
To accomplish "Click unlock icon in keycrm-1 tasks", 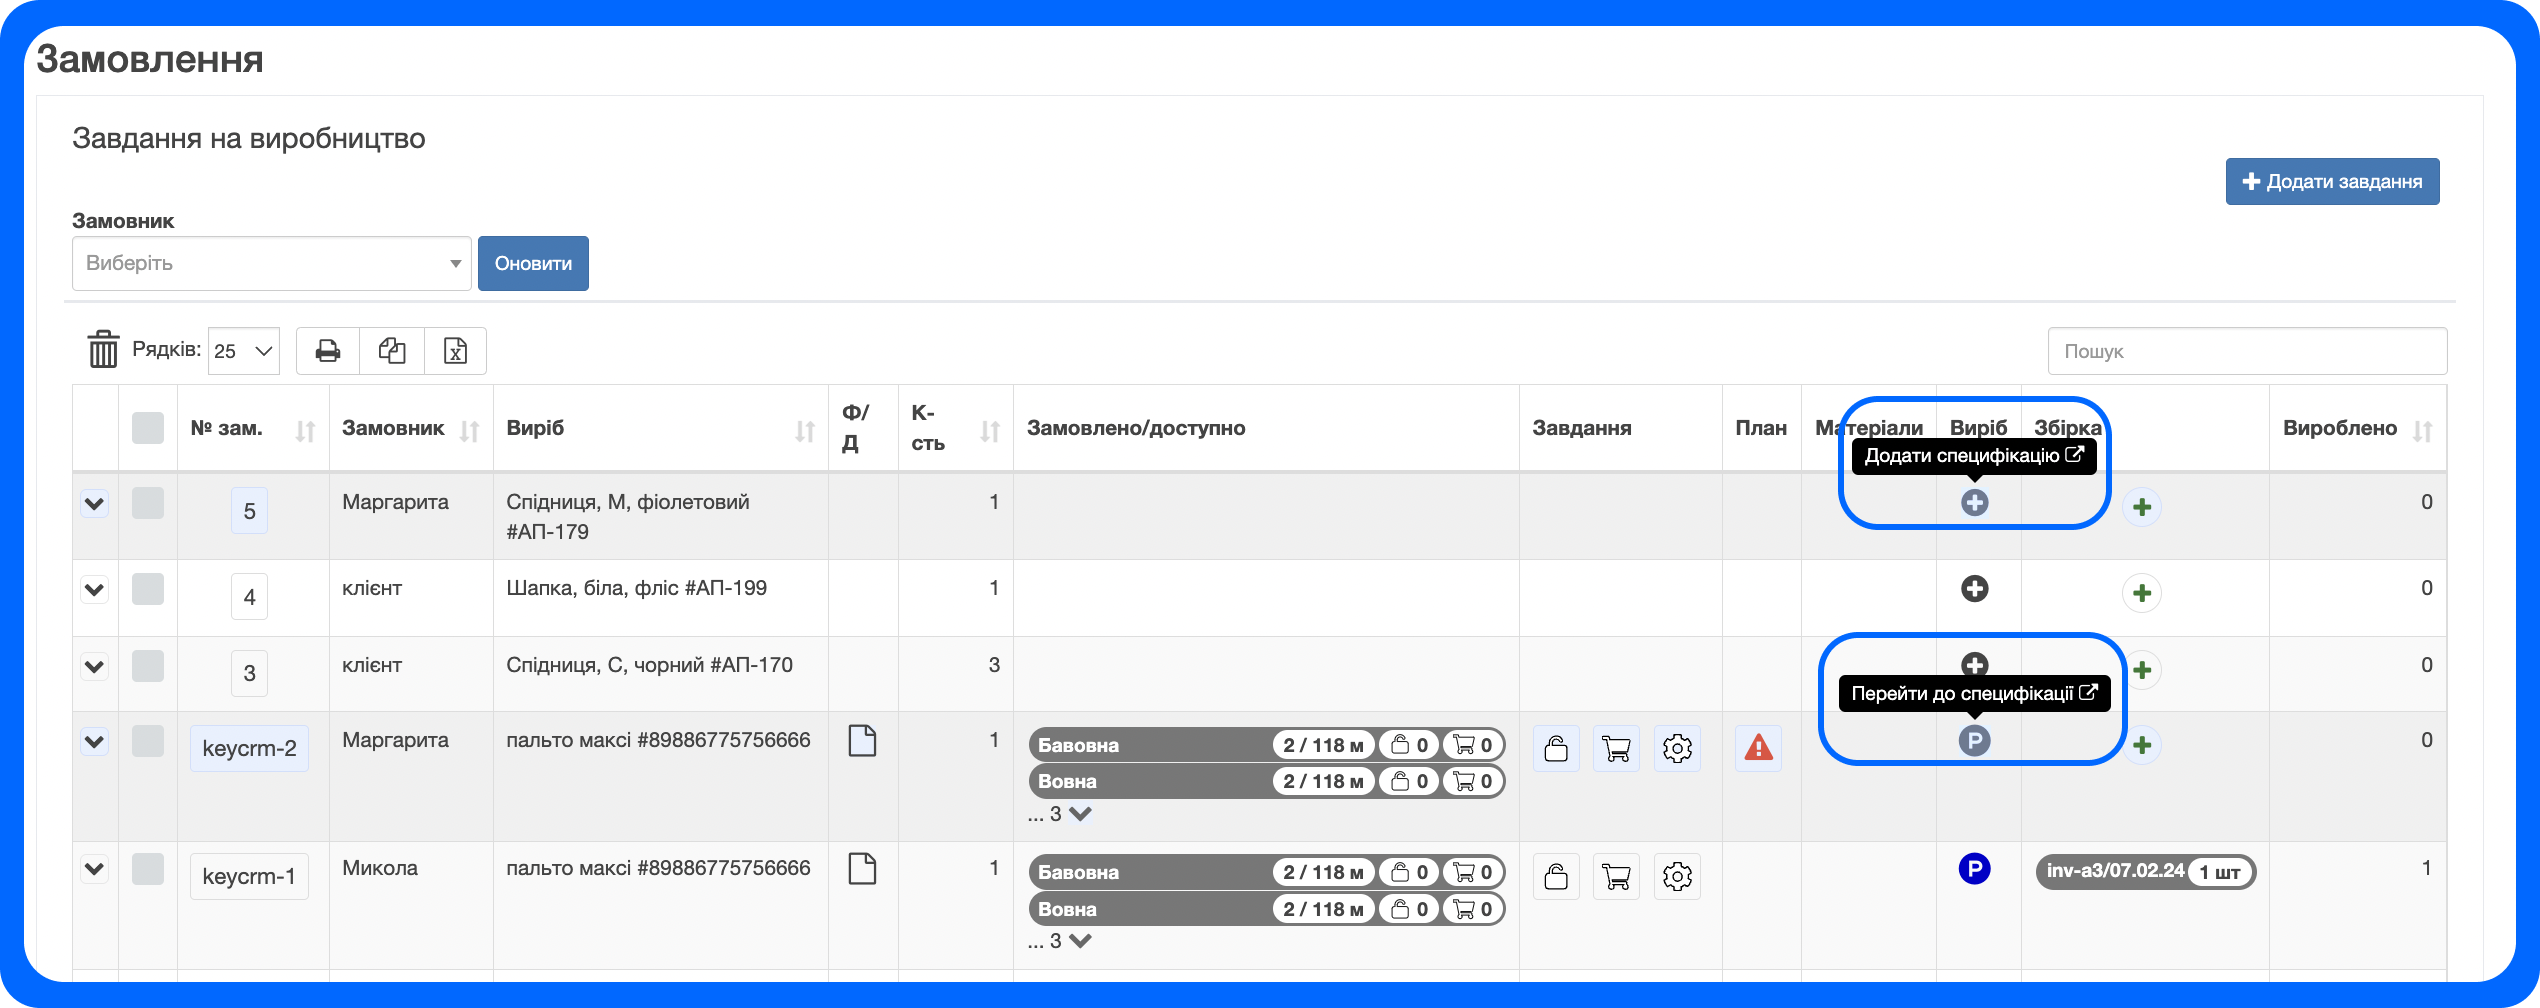I will [x=1556, y=876].
